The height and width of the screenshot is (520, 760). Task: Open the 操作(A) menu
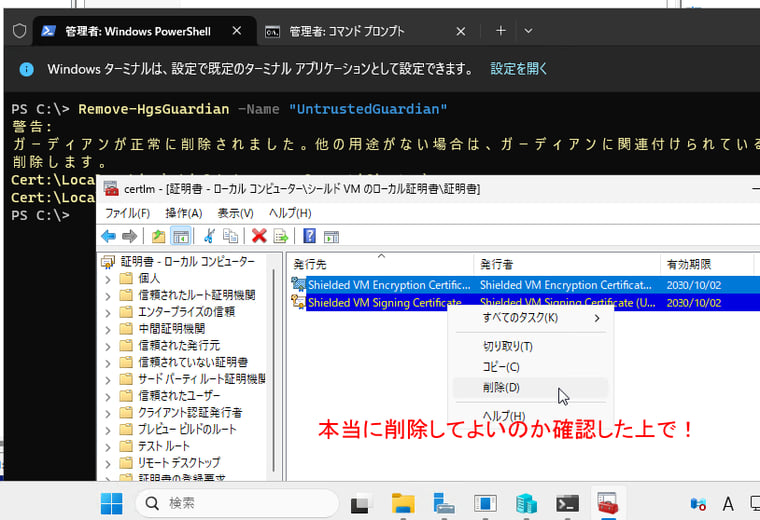(x=184, y=213)
